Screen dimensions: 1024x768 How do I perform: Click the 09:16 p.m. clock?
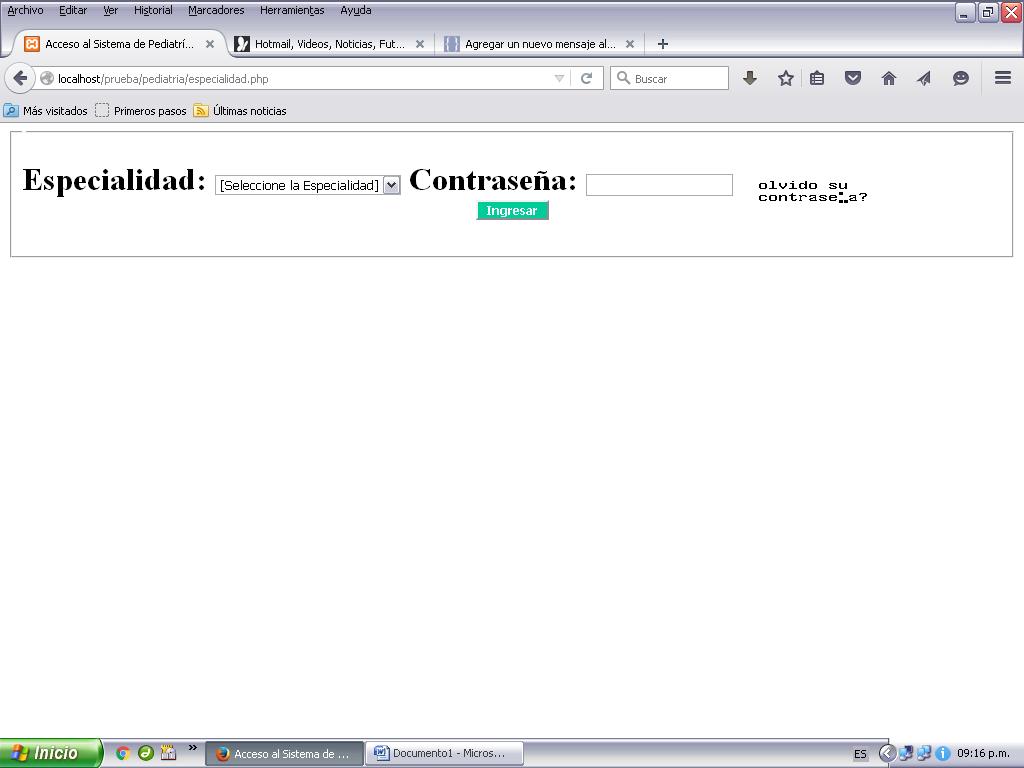983,753
